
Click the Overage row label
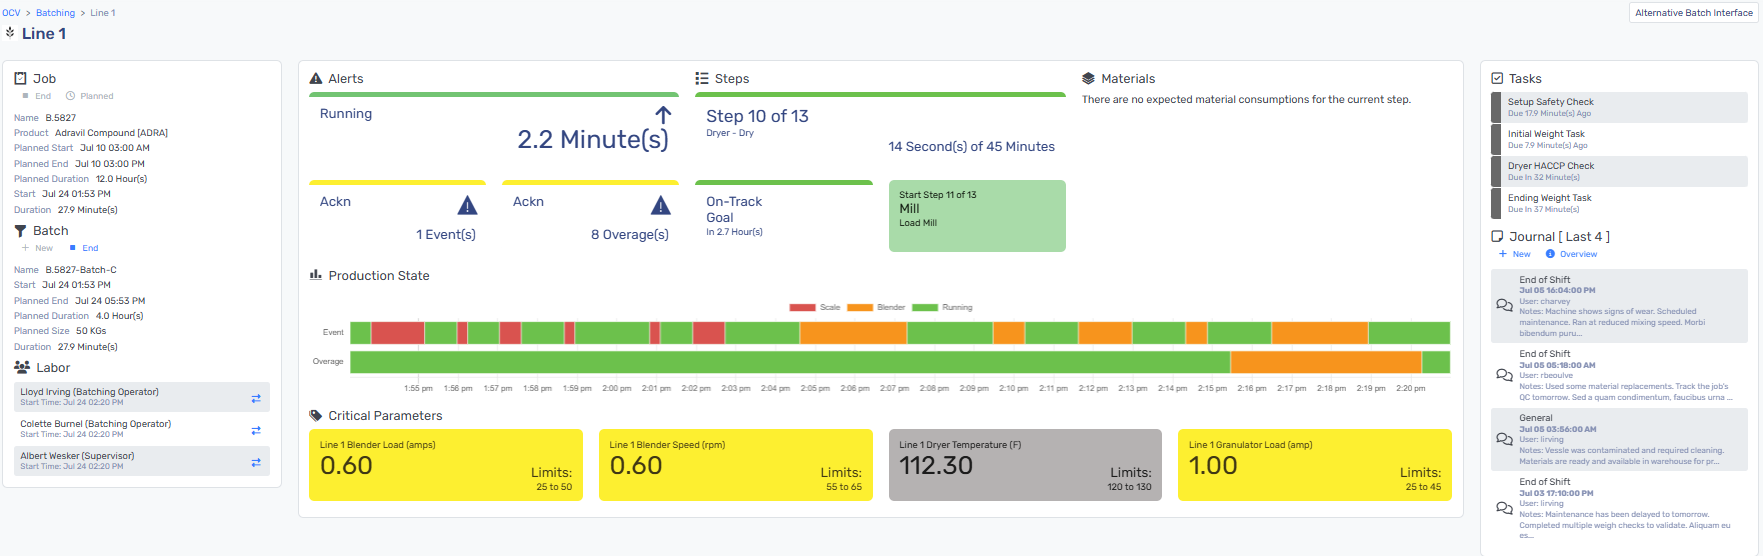[x=328, y=362]
